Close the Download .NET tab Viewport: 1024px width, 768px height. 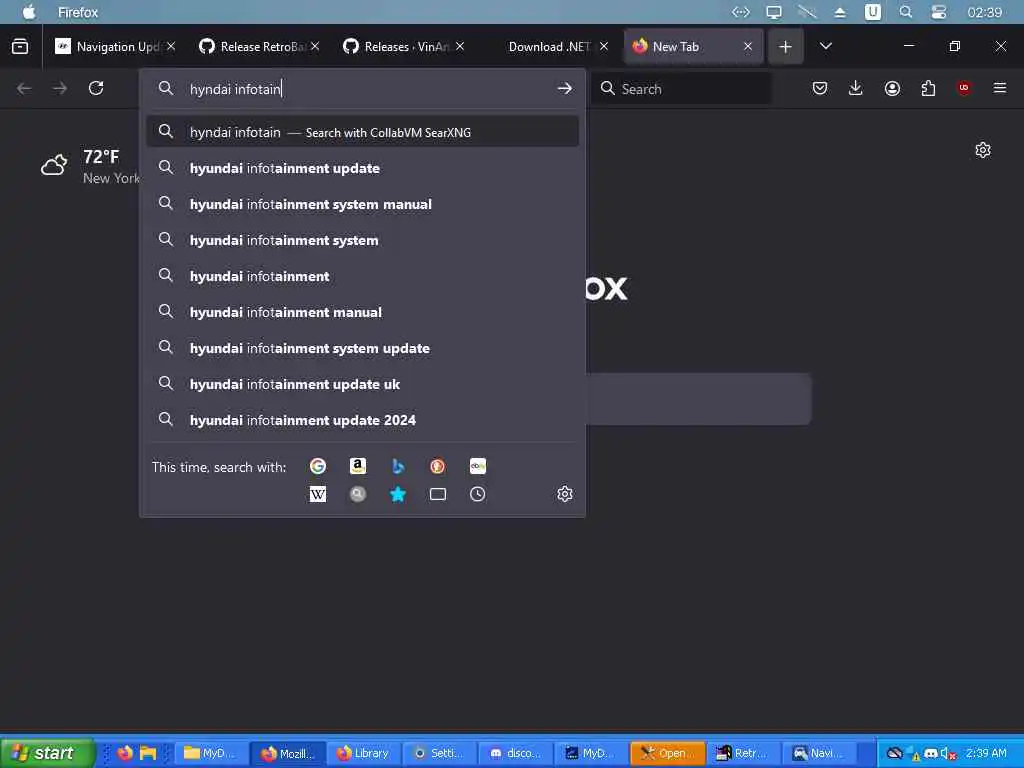coord(604,46)
